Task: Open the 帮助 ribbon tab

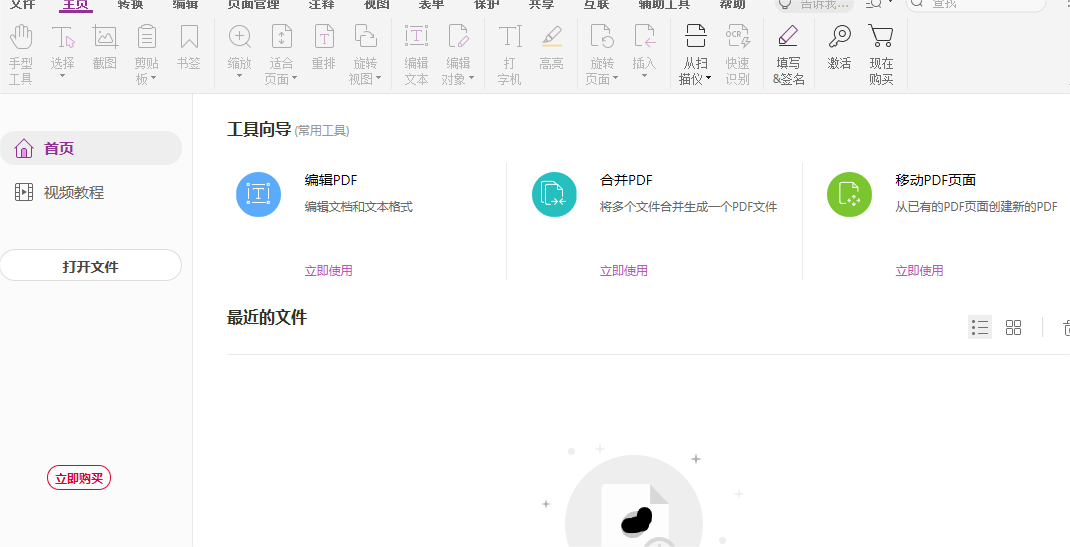Action: tap(732, 4)
